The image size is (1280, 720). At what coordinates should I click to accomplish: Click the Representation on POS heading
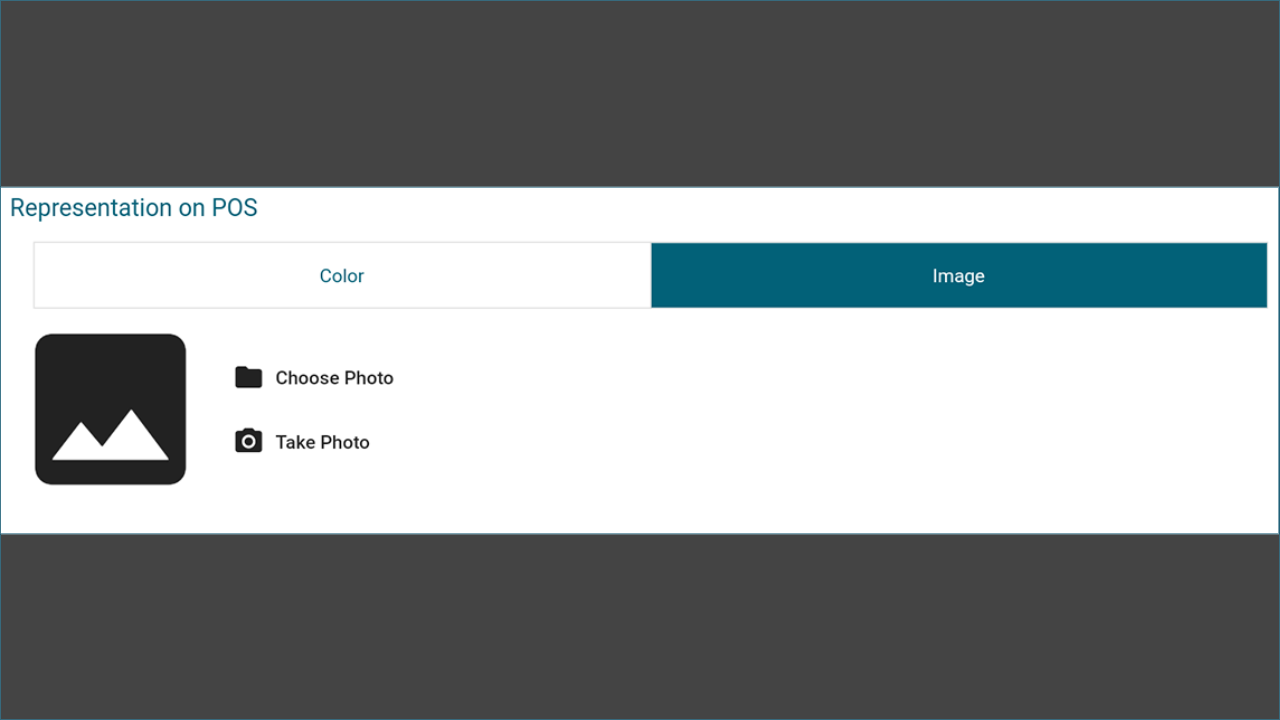point(134,208)
